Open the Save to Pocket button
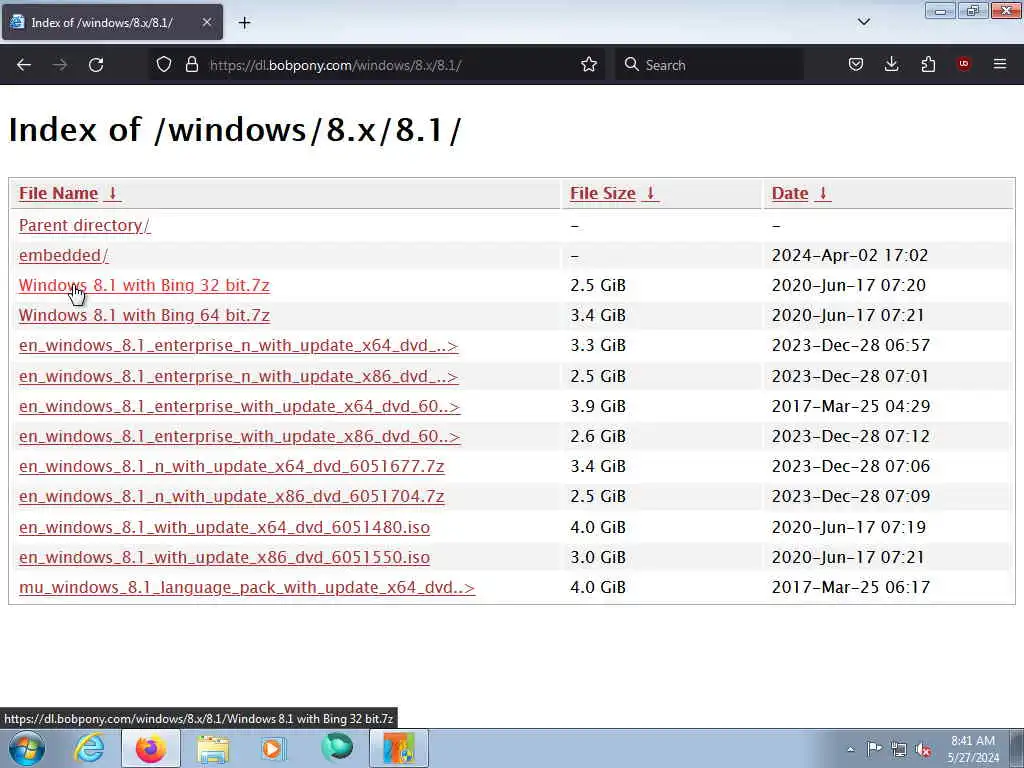Image resolution: width=1024 pixels, height=768 pixels. point(856,65)
